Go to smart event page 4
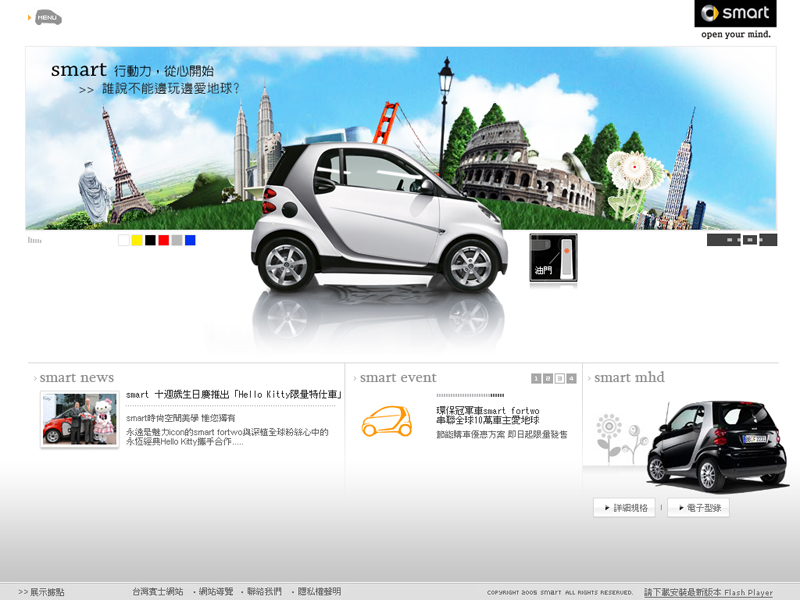Screen dimensions: 800x600 click(x=571, y=378)
